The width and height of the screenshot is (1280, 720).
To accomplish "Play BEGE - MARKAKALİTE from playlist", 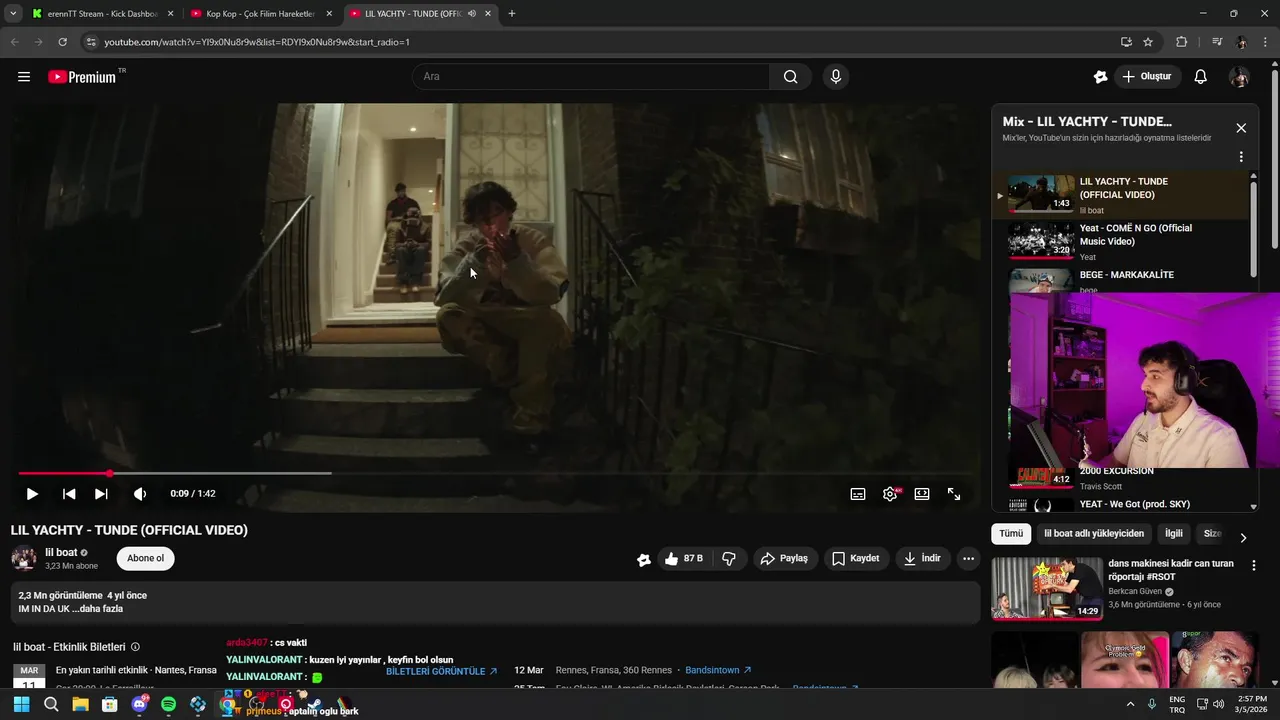I will (x=1120, y=280).
